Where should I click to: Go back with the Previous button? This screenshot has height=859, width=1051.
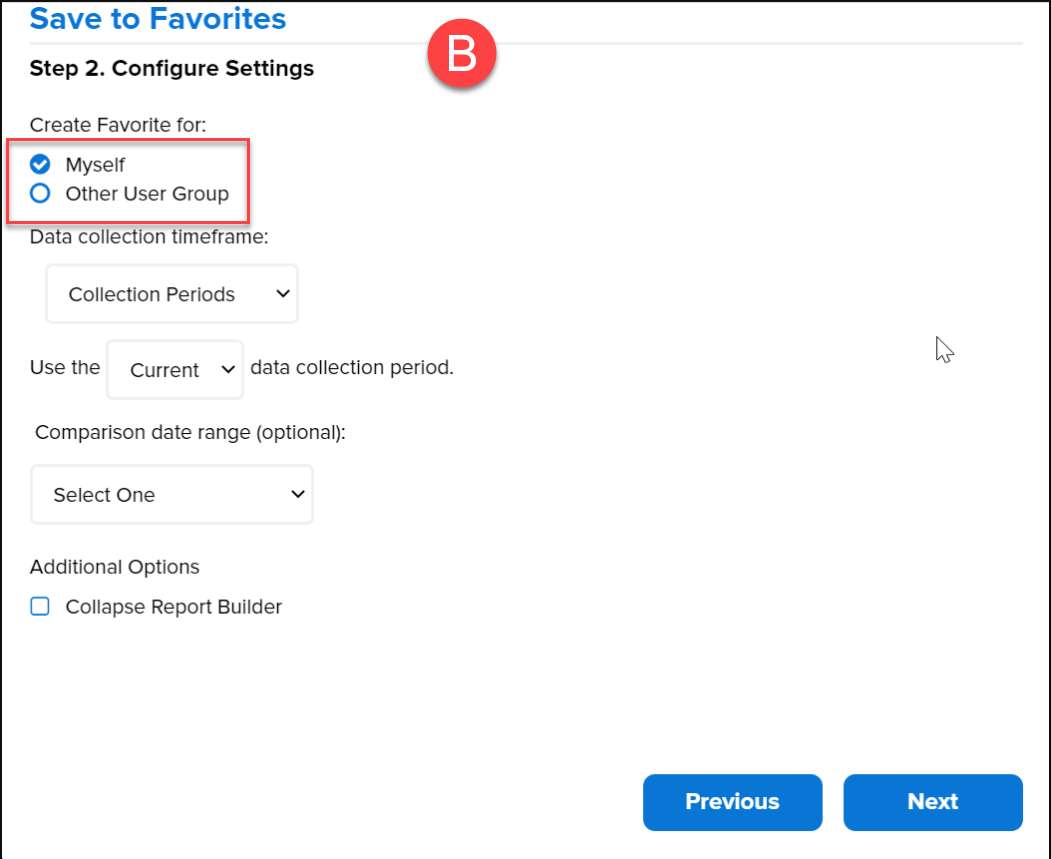pyautogui.click(x=732, y=802)
